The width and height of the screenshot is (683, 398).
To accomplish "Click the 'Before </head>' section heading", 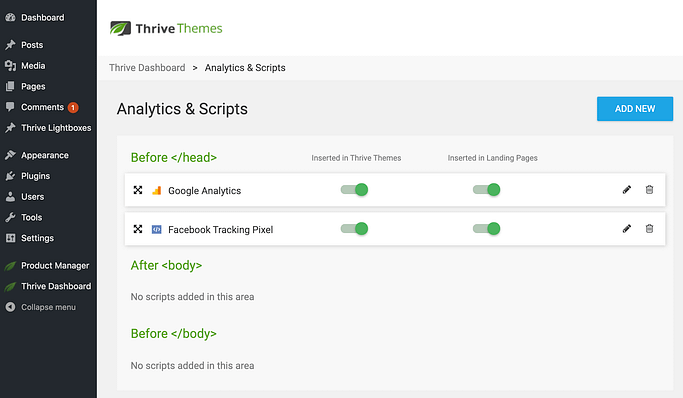I will 173,157.
